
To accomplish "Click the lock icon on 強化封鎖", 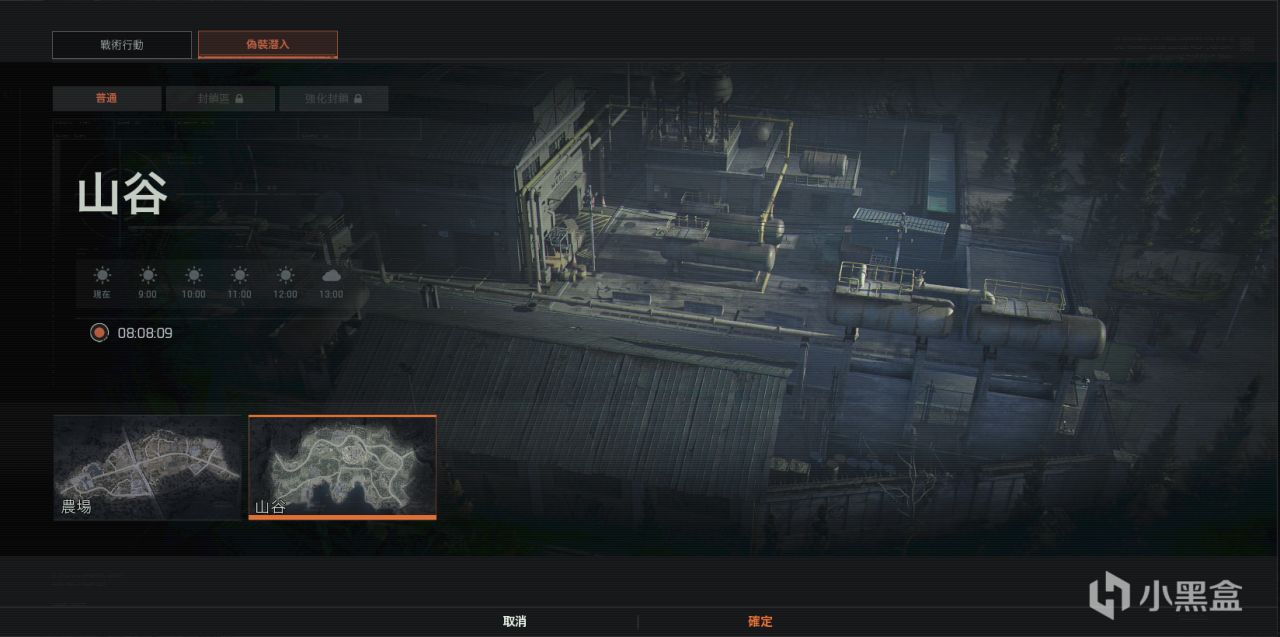I will coord(357,99).
